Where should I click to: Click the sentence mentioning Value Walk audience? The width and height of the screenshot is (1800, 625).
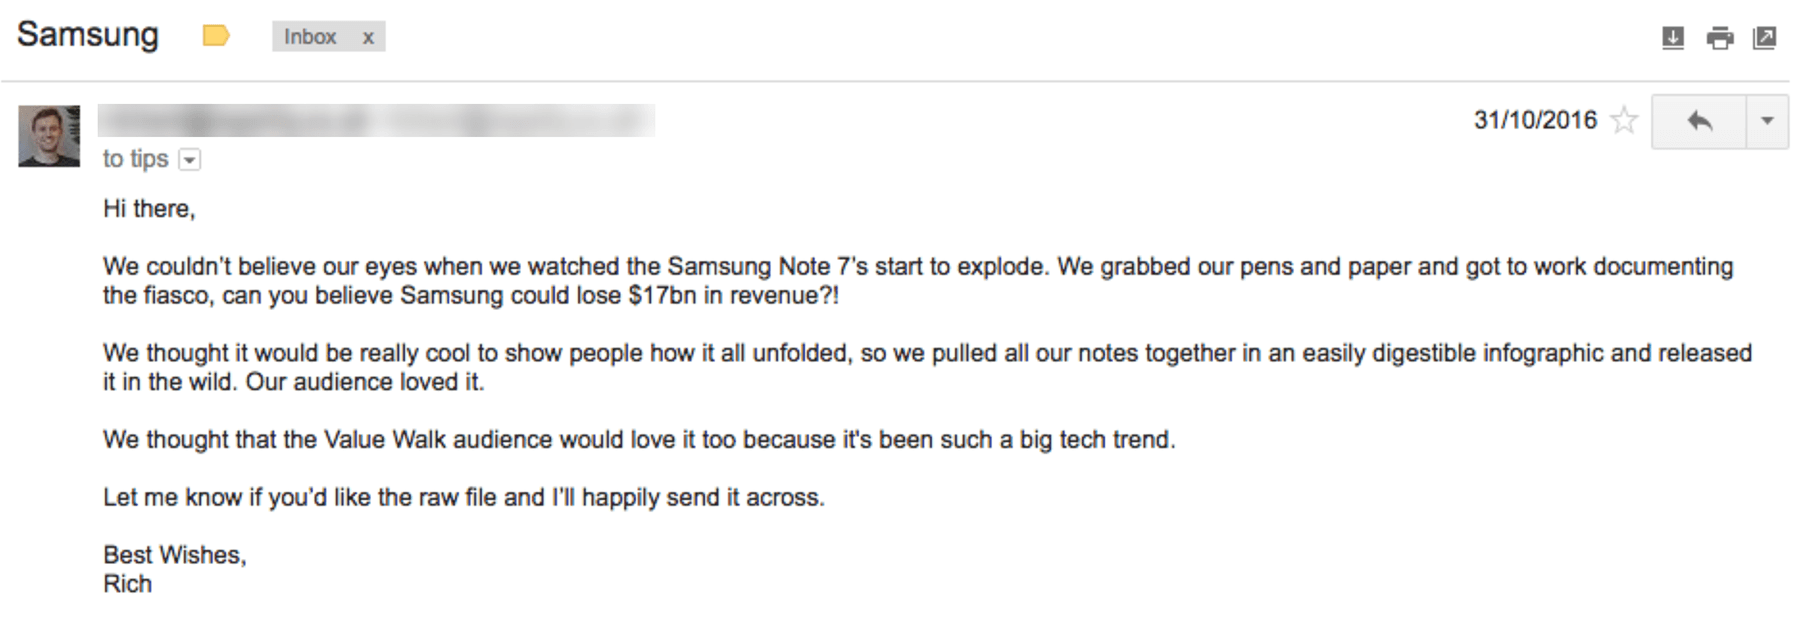[x=639, y=440]
